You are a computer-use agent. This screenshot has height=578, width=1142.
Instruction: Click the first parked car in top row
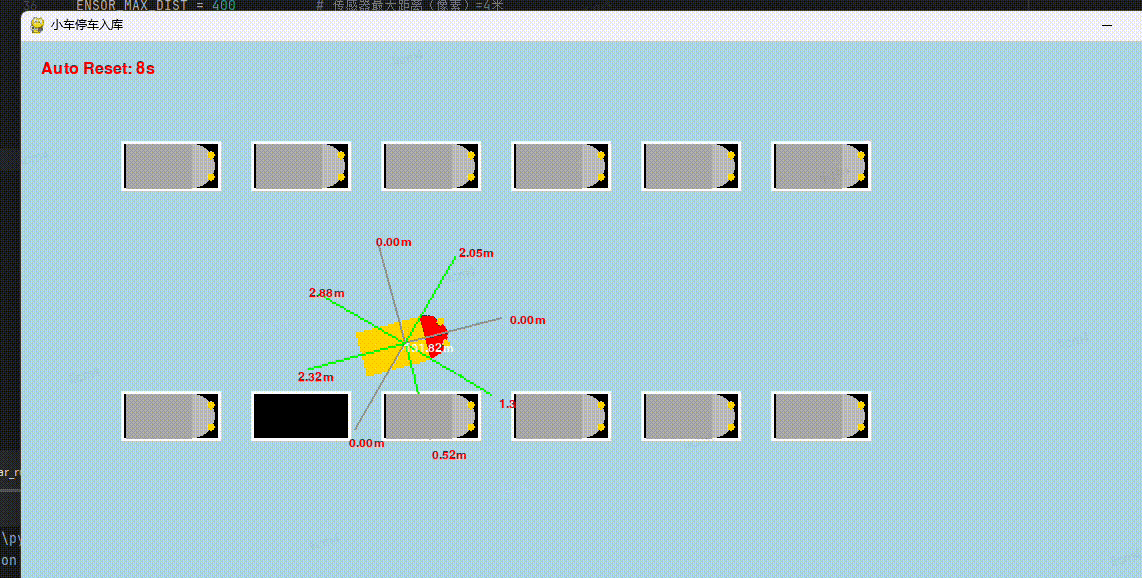[171, 166]
